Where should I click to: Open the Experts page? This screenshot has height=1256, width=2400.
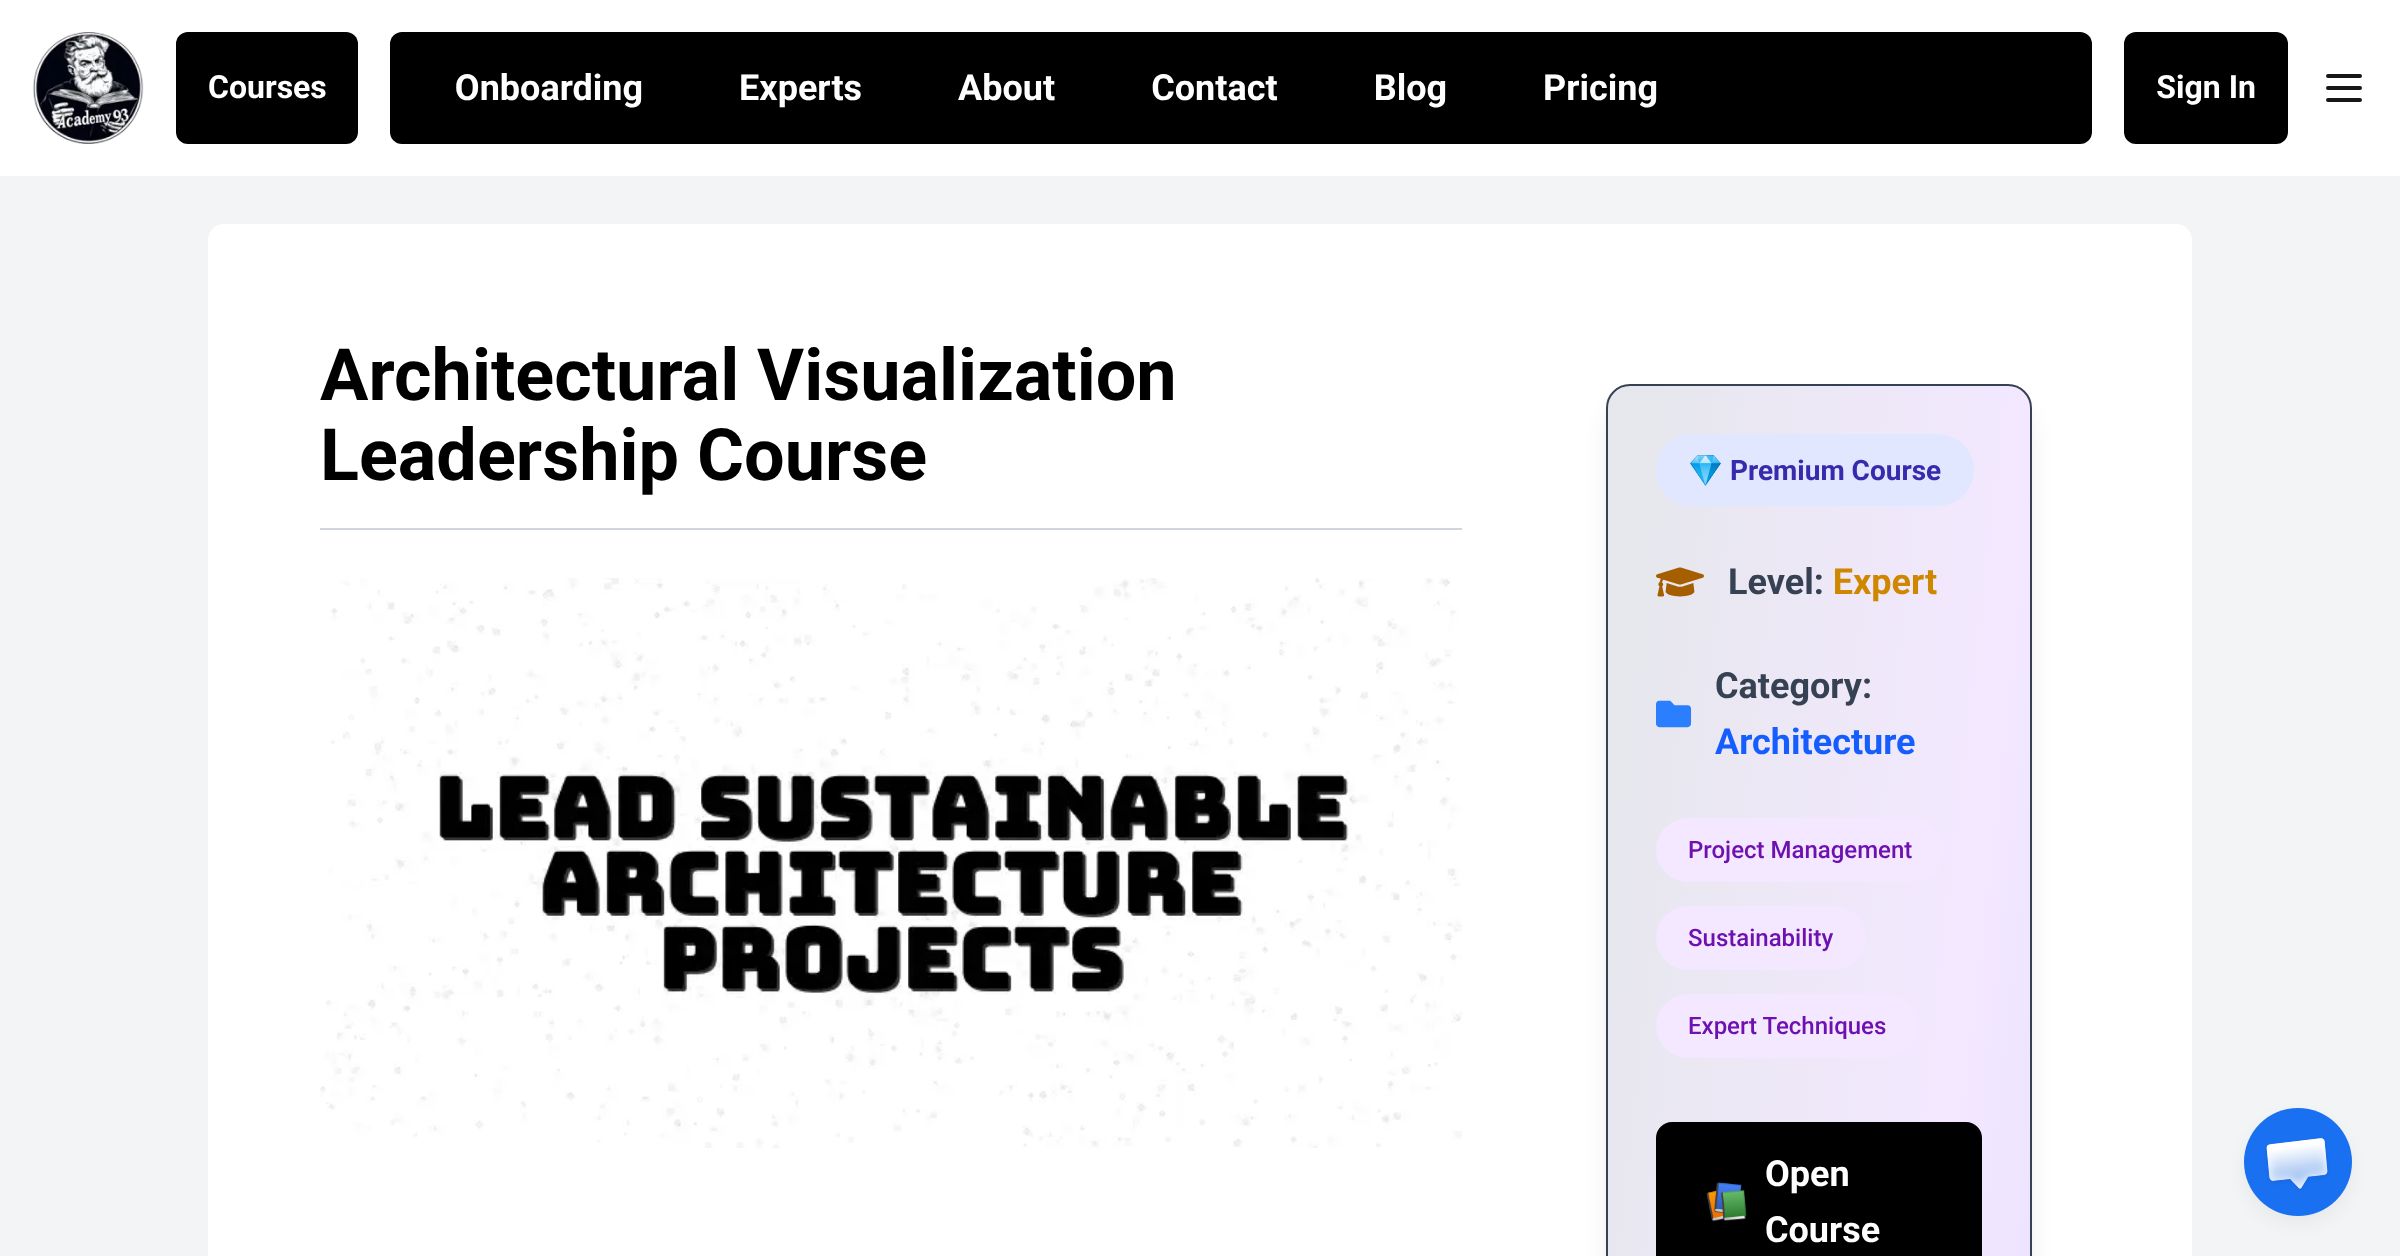[800, 88]
